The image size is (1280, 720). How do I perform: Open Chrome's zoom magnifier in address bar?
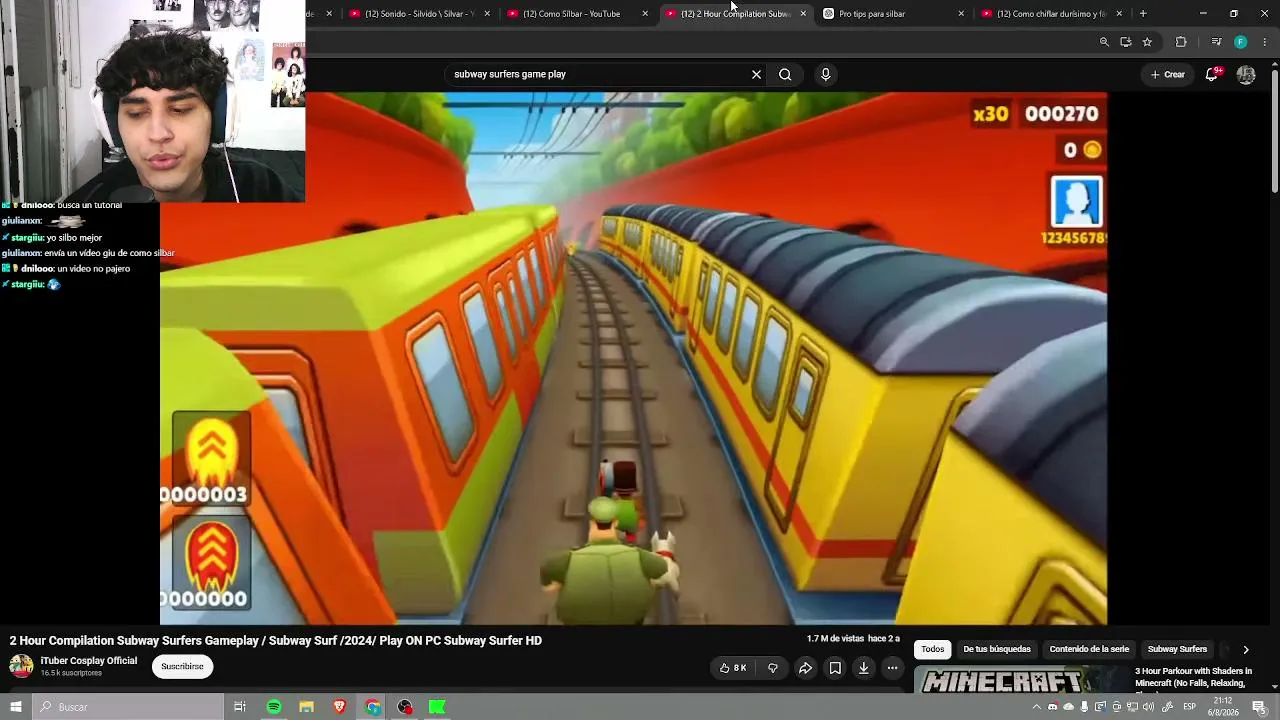pos(1104,42)
